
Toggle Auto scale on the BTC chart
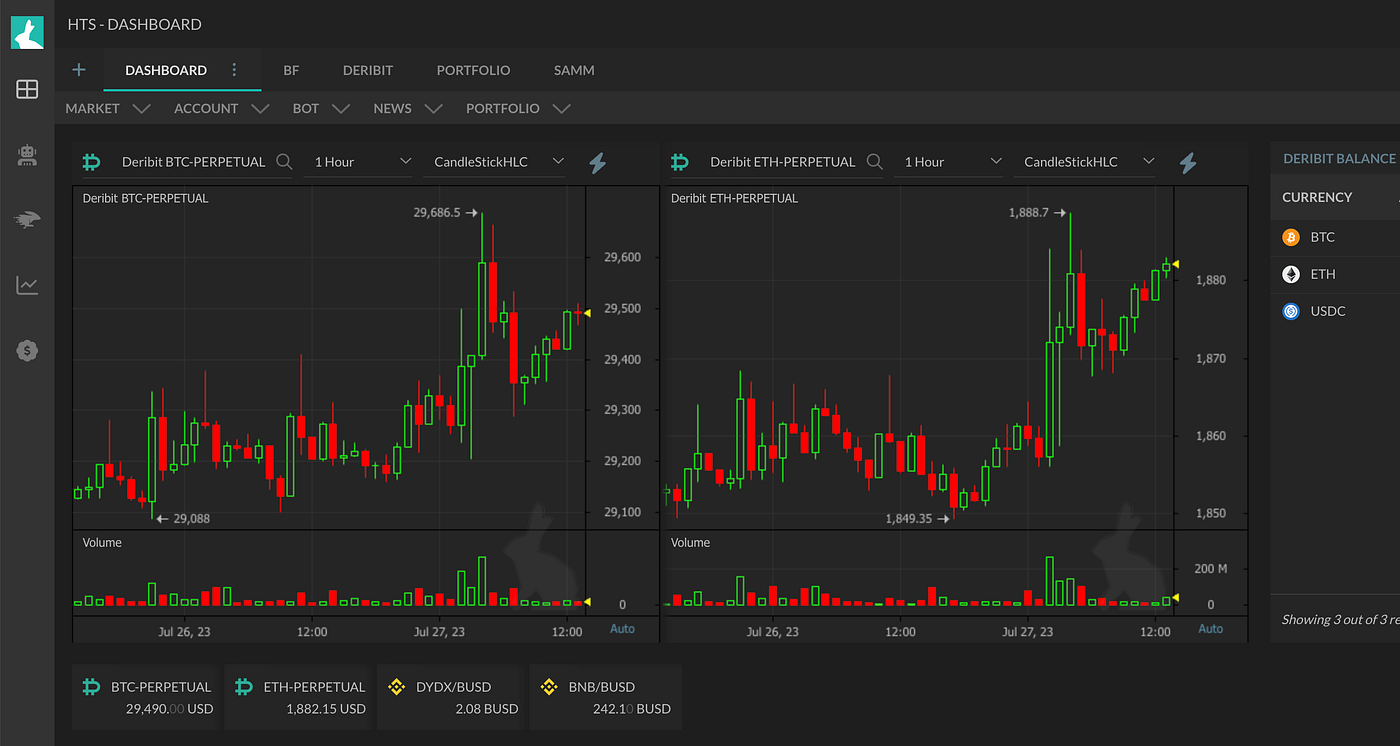pyautogui.click(x=622, y=629)
